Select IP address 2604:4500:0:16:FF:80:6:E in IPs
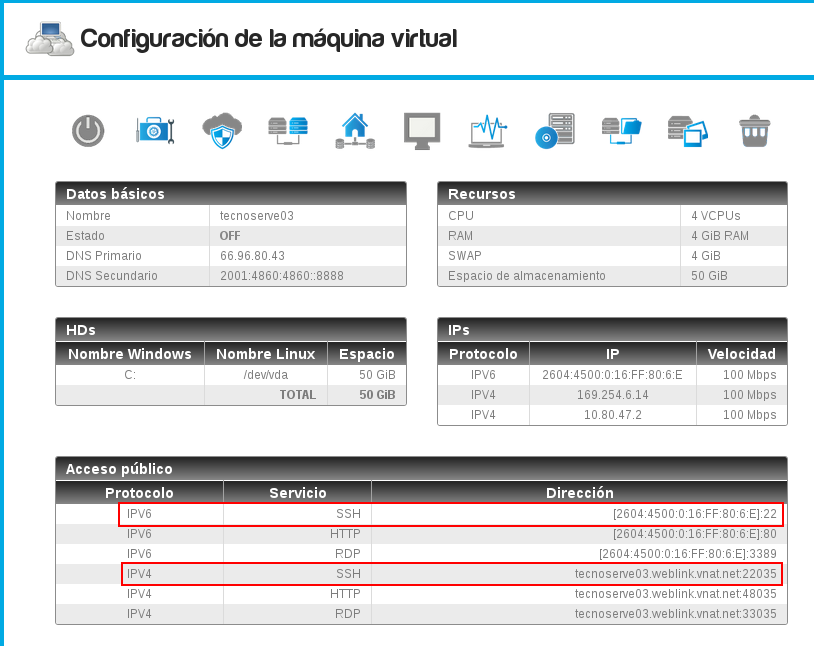Viewport: 814px width, 646px height. (612, 375)
